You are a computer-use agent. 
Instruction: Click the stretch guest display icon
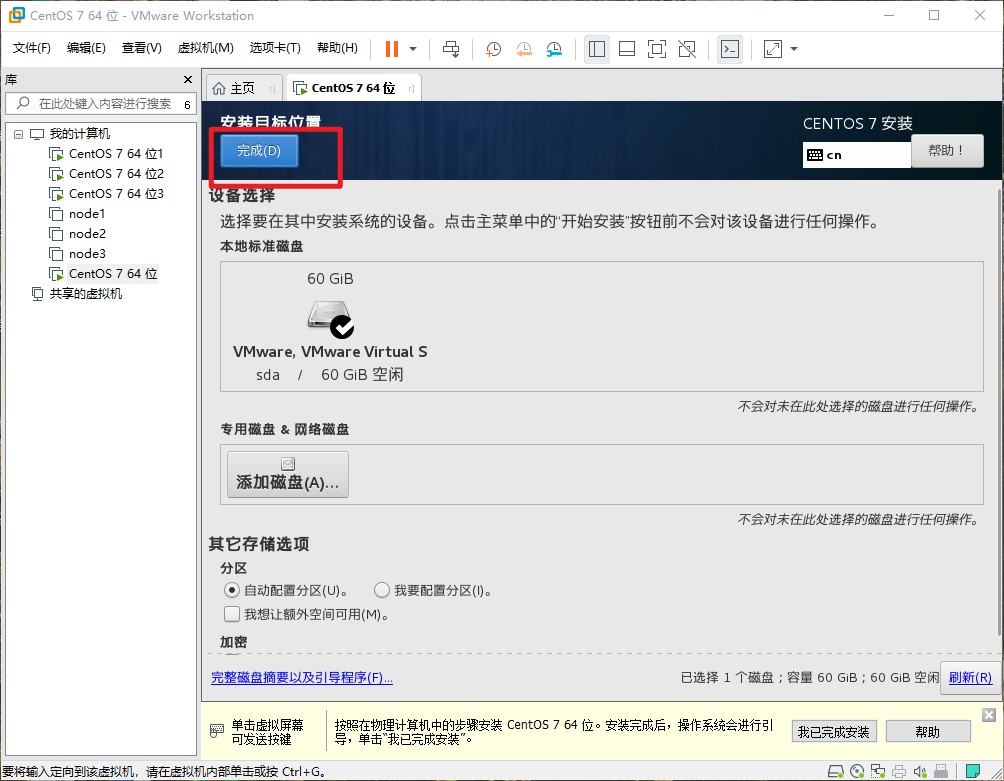pos(773,49)
